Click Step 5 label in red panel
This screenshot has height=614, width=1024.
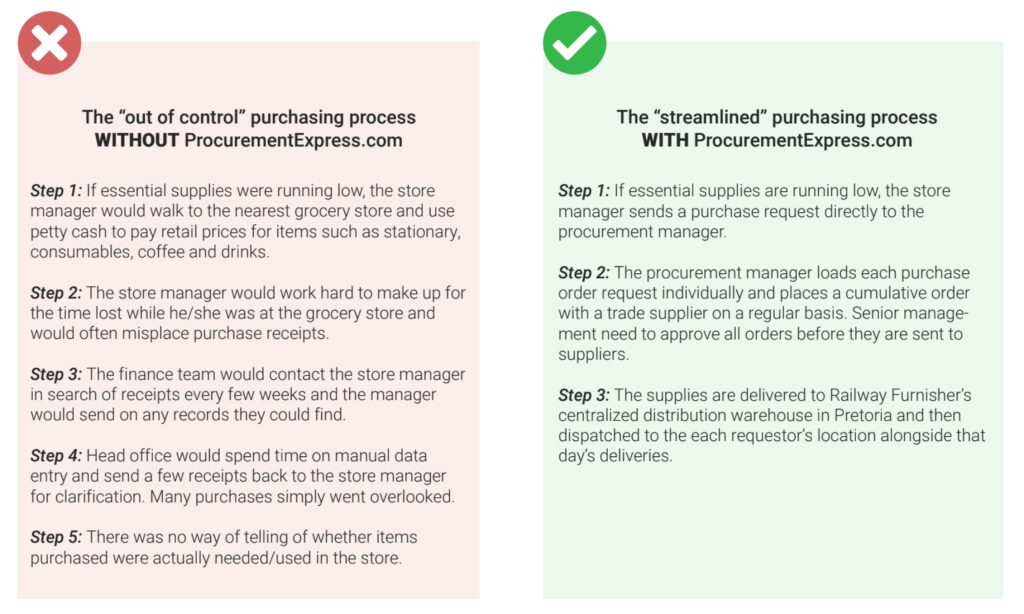56,537
